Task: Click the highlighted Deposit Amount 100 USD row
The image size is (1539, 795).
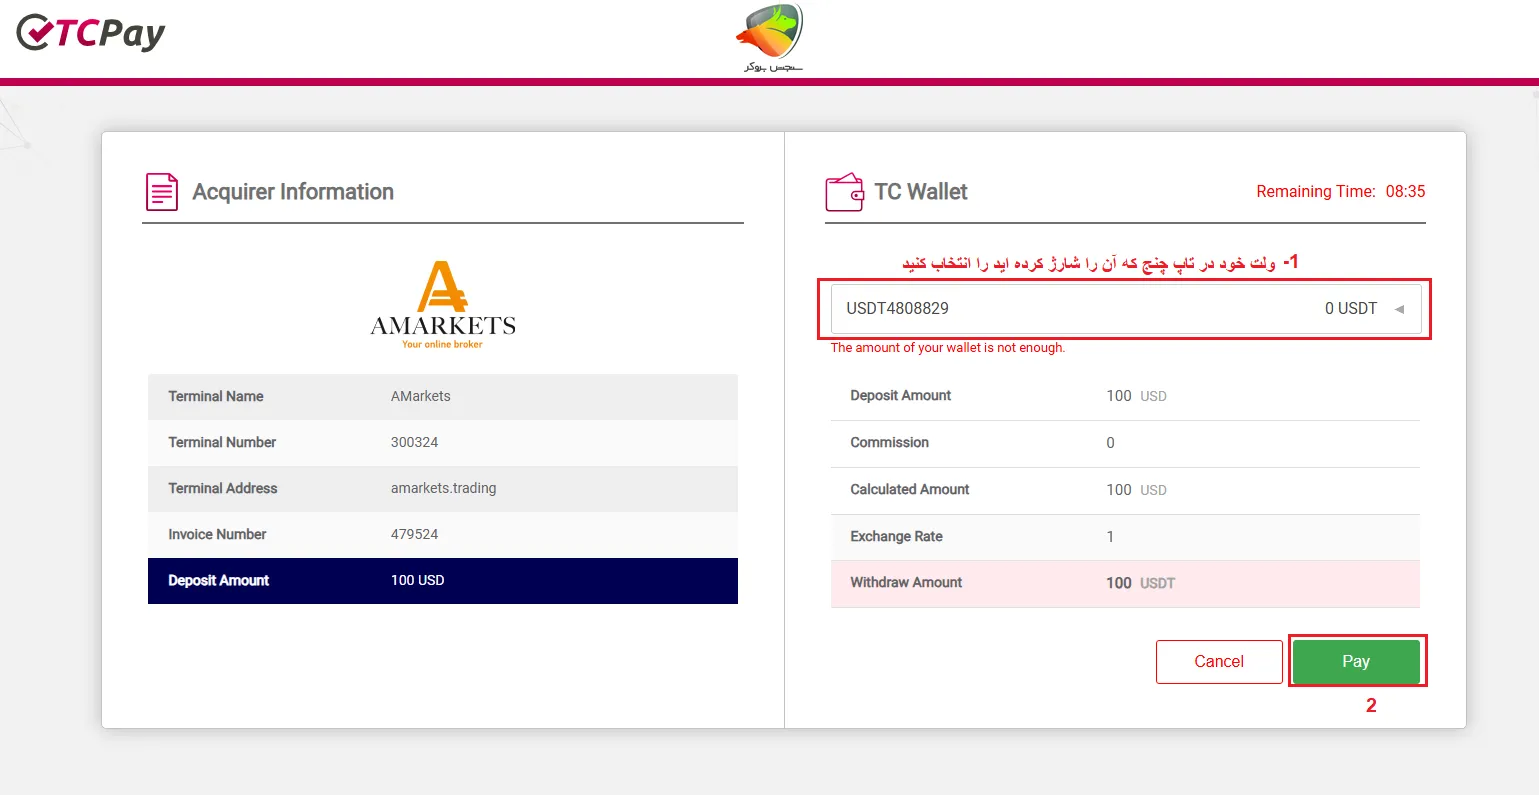Action: coord(443,581)
